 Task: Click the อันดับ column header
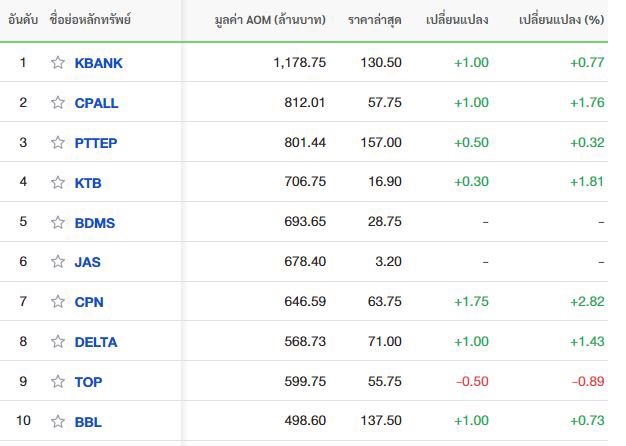23,20
